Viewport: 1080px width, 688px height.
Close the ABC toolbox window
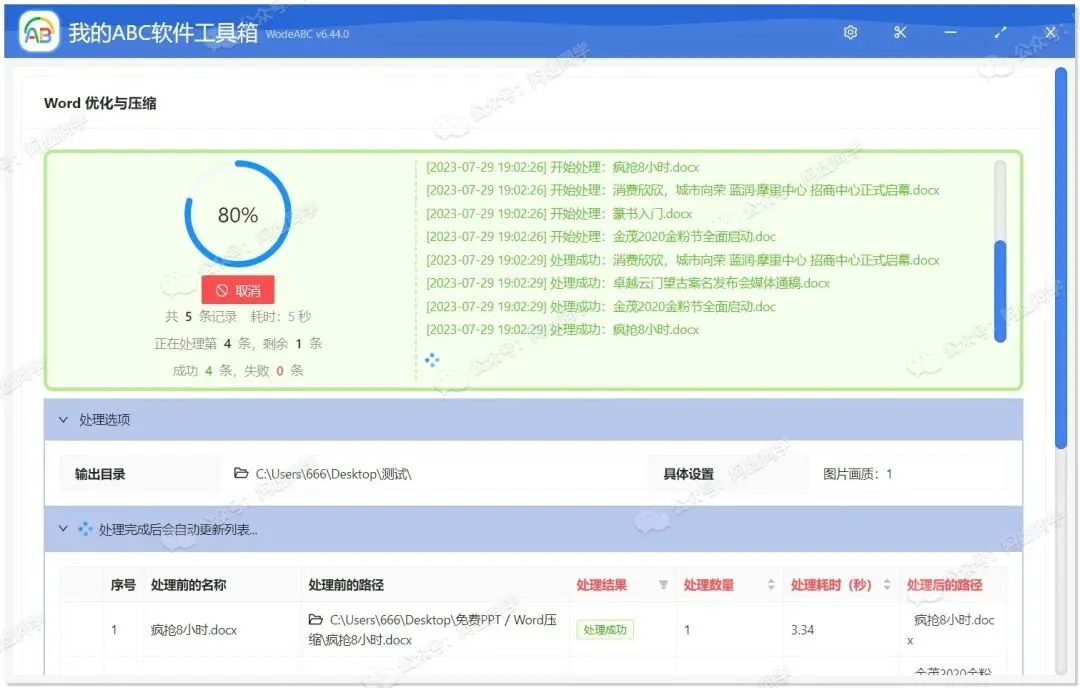tap(1050, 32)
